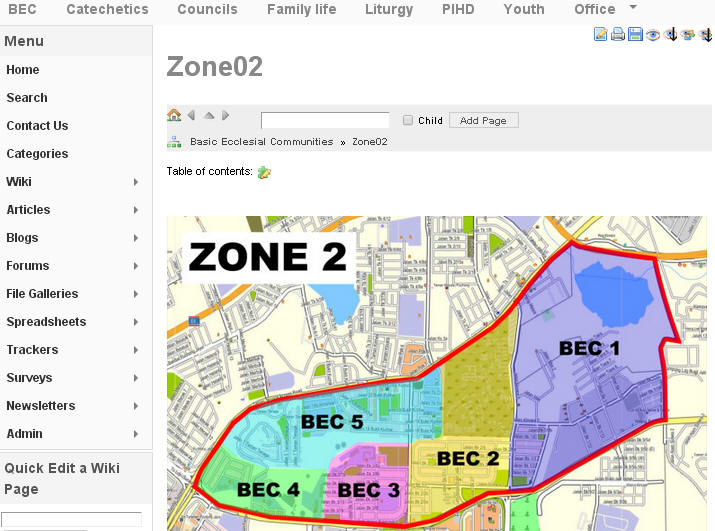Viewport: 715px width, 531px height.
Task: Go to next page with right arrow
Action: click(226, 116)
